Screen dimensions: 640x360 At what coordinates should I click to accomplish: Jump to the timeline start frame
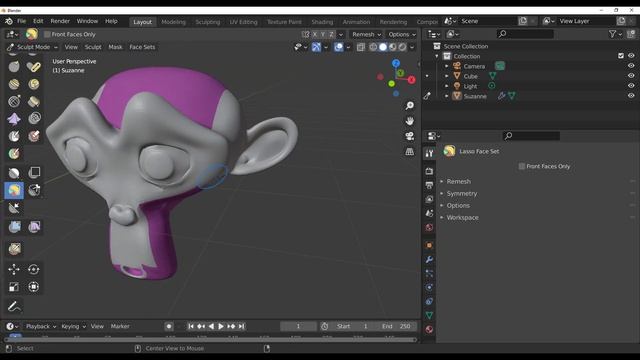[x=191, y=326]
